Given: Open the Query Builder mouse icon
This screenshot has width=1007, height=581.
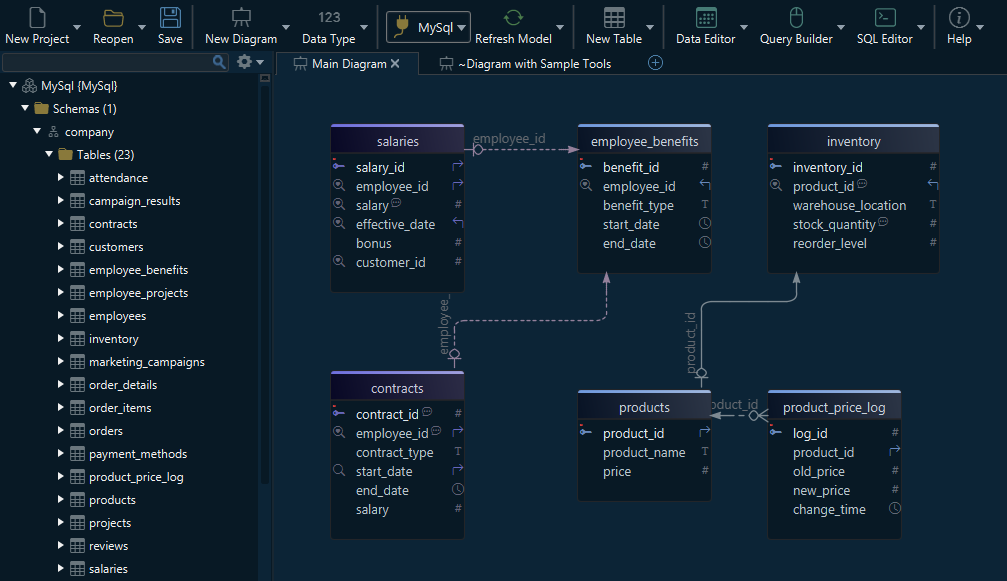Looking at the screenshot, I should point(796,17).
